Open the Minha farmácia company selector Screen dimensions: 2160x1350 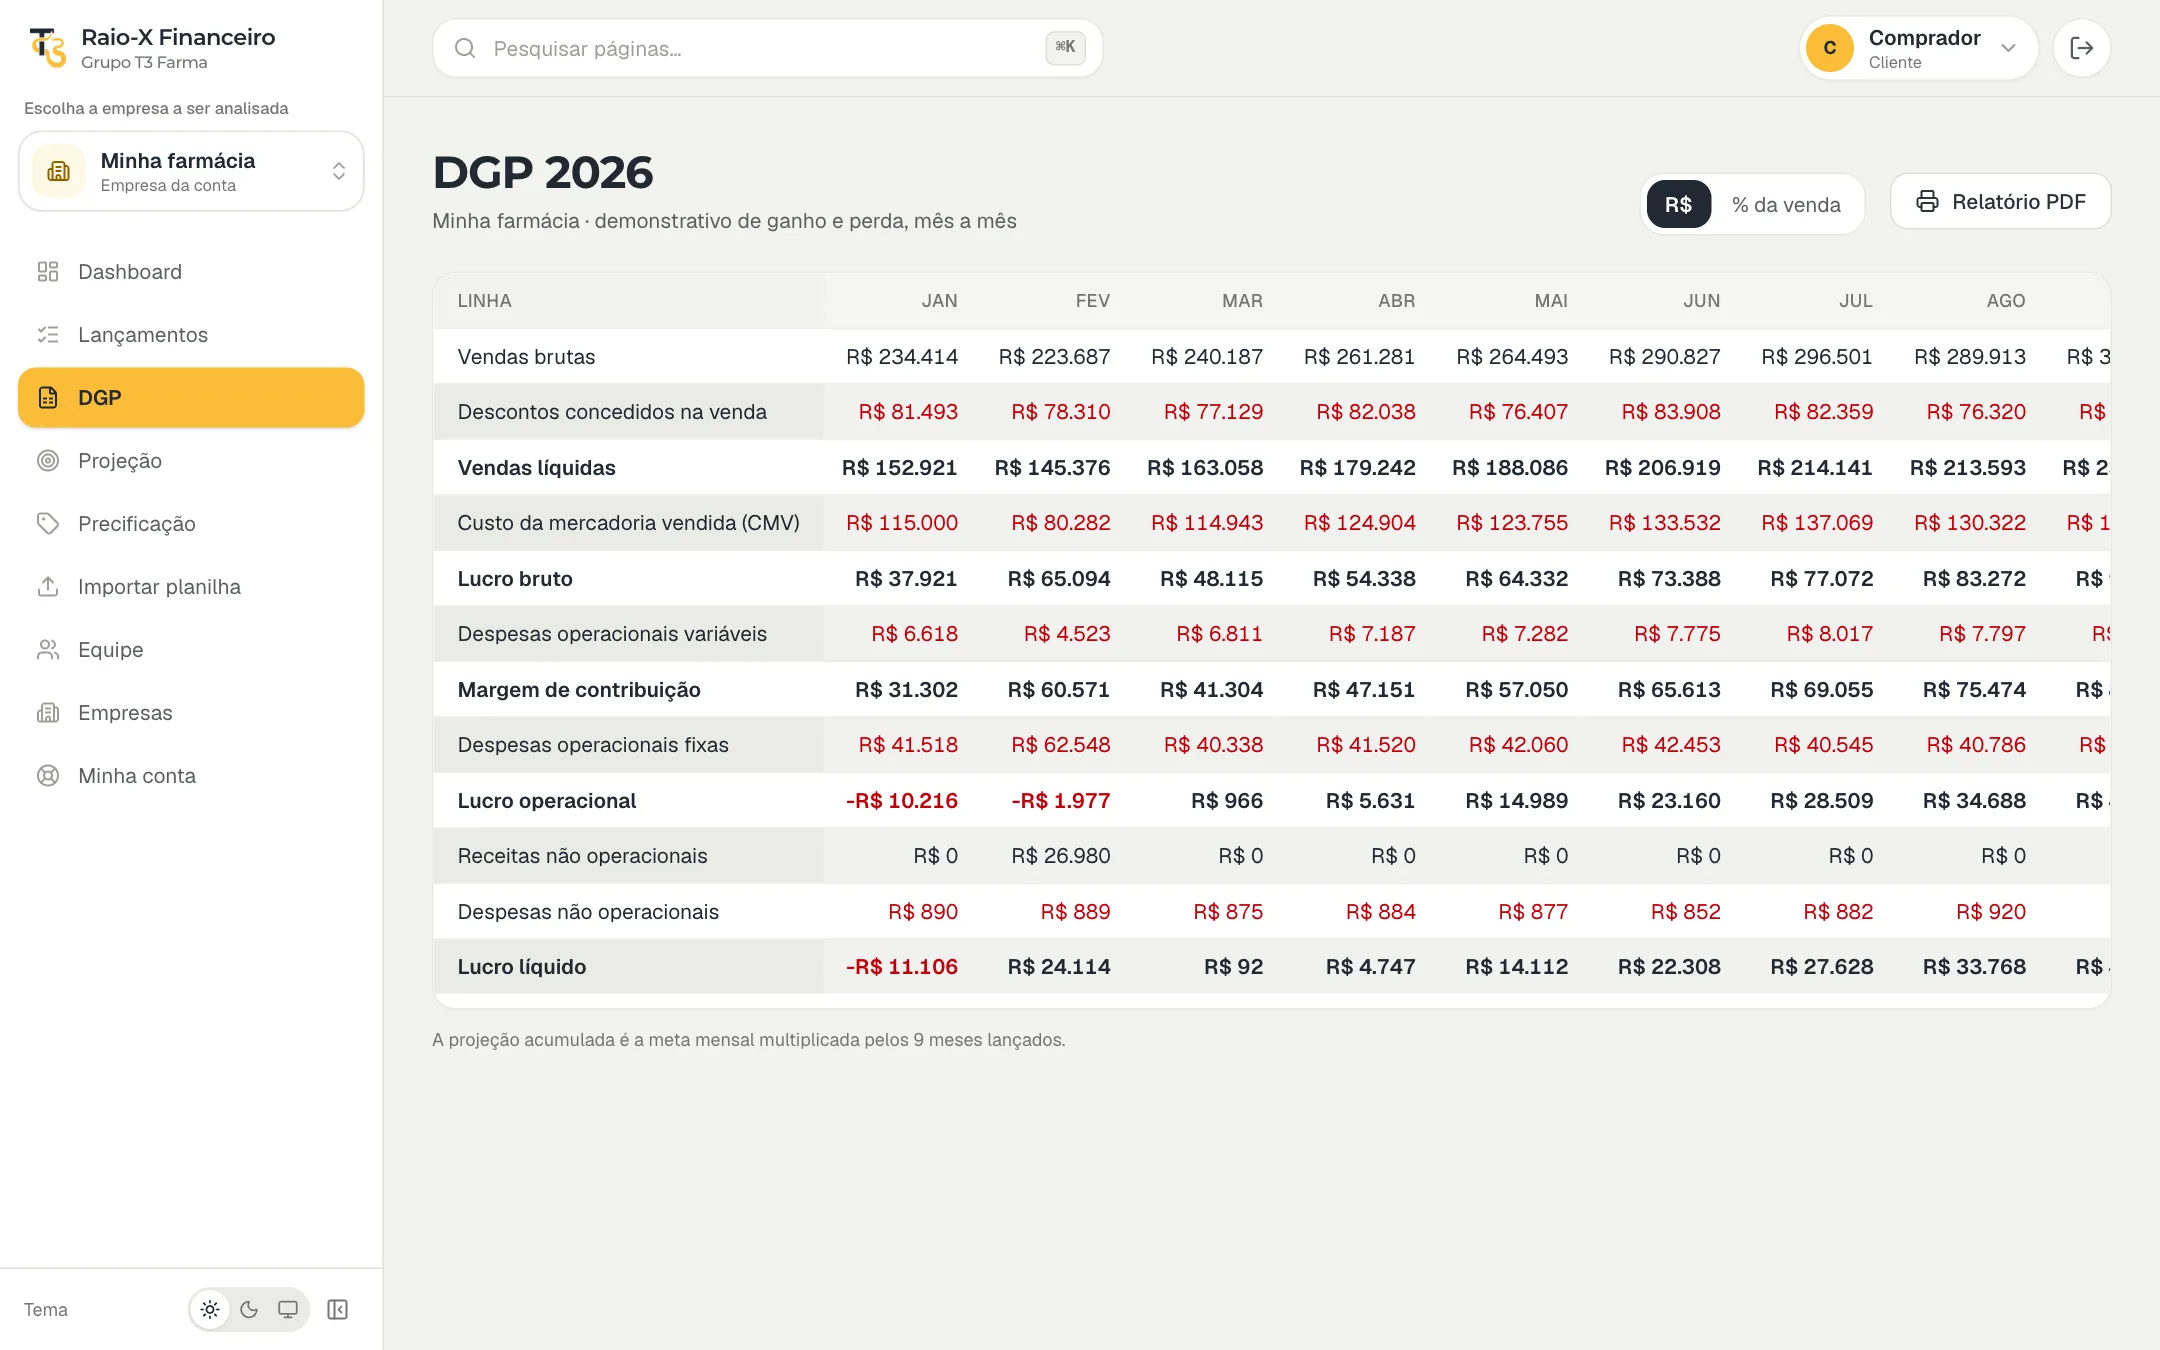(191, 171)
